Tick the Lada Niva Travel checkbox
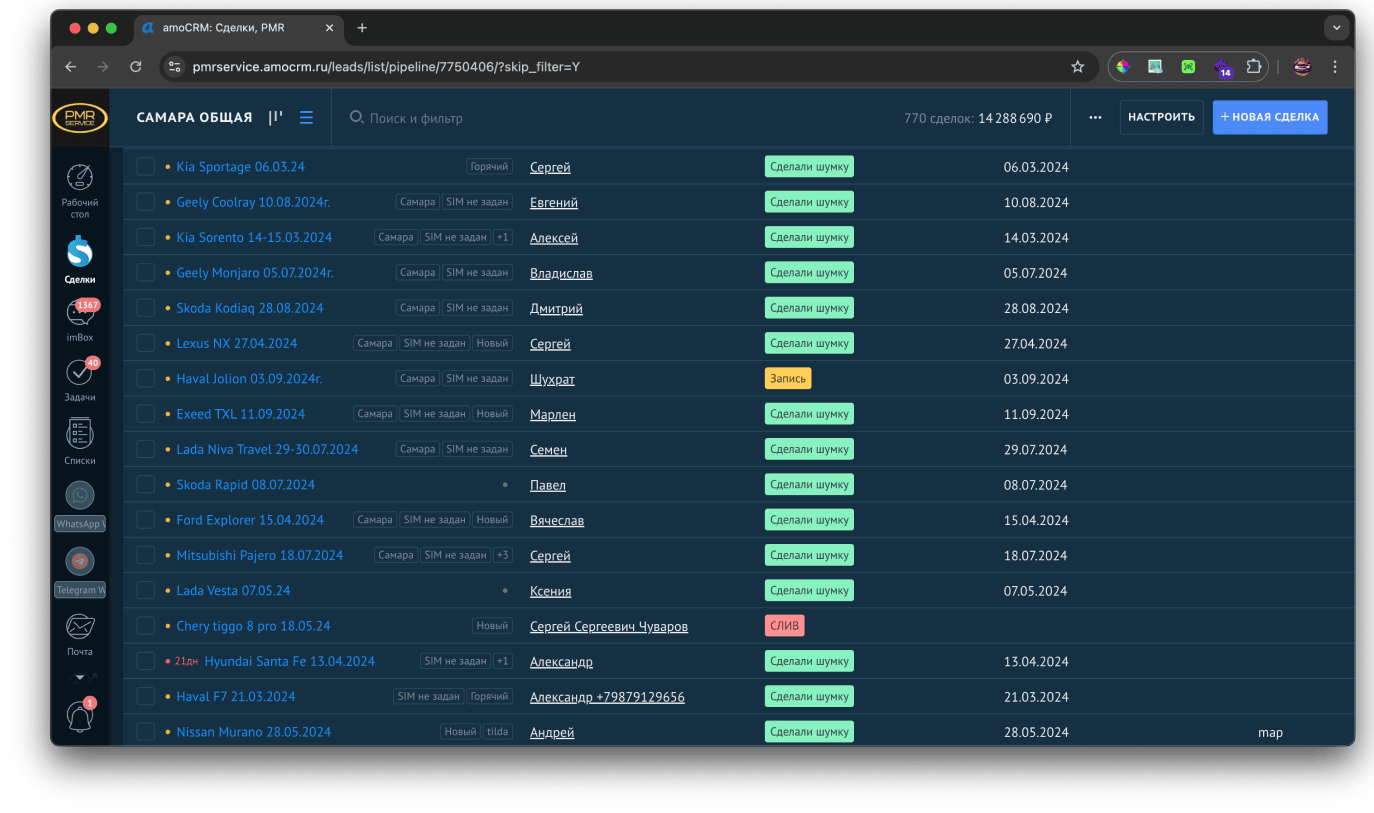 pyautogui.click(x=146, y=449)
